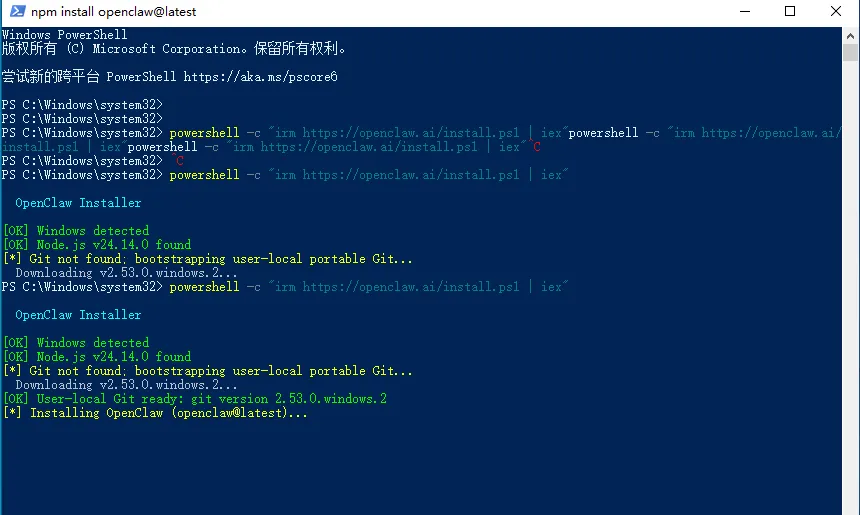Click the second OpenClaw Installer heading
The image size is (860, 515).
[x=78, y=315]
